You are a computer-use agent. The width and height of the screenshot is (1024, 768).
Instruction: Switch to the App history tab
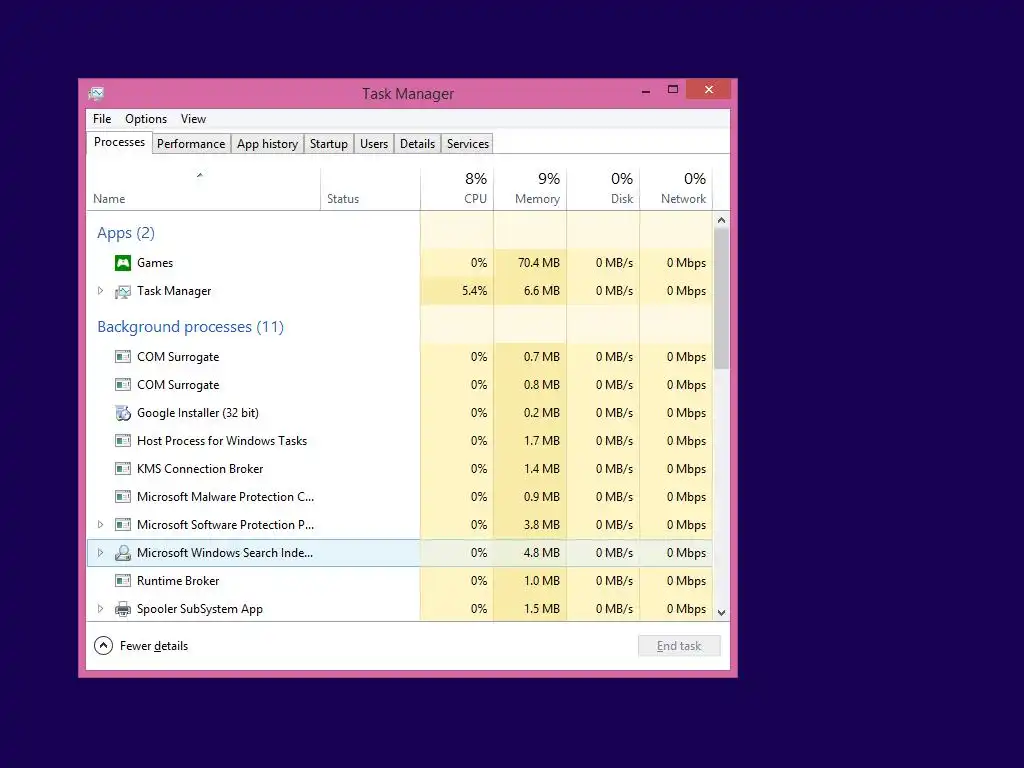[x=267, y=144]
